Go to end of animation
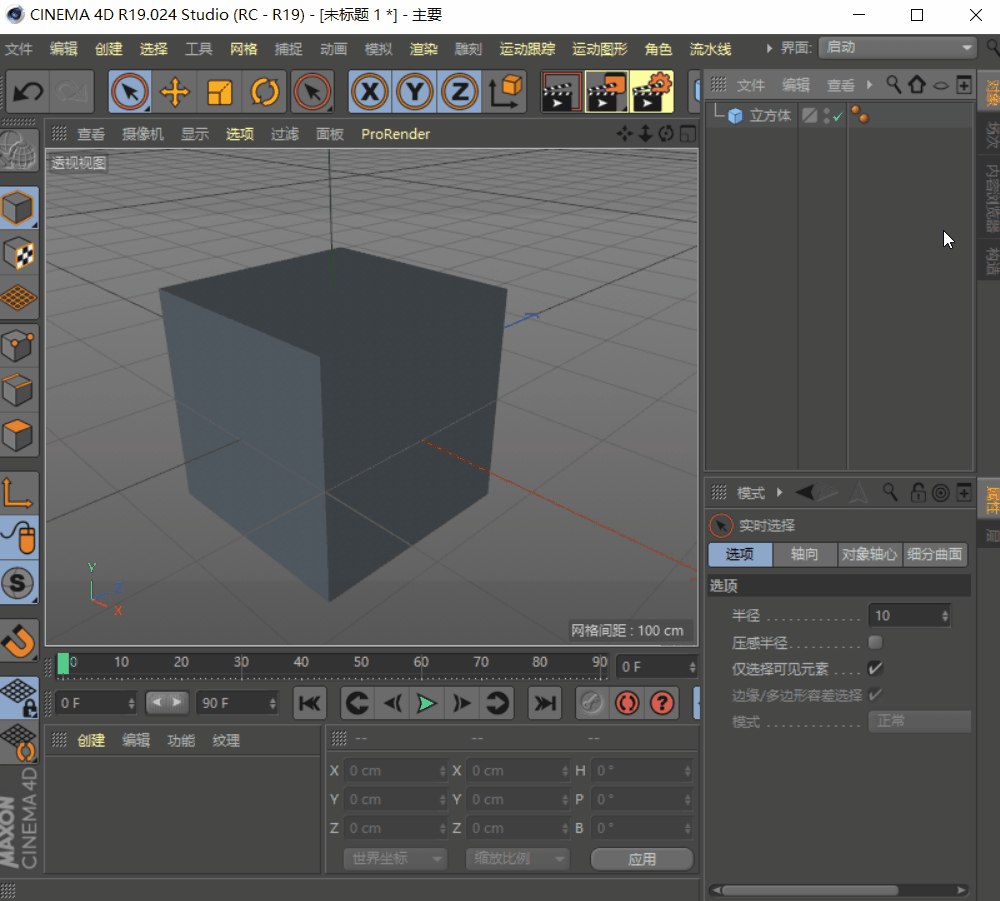This screenshot has height=901, width=1000. click(x=544, y=703)
